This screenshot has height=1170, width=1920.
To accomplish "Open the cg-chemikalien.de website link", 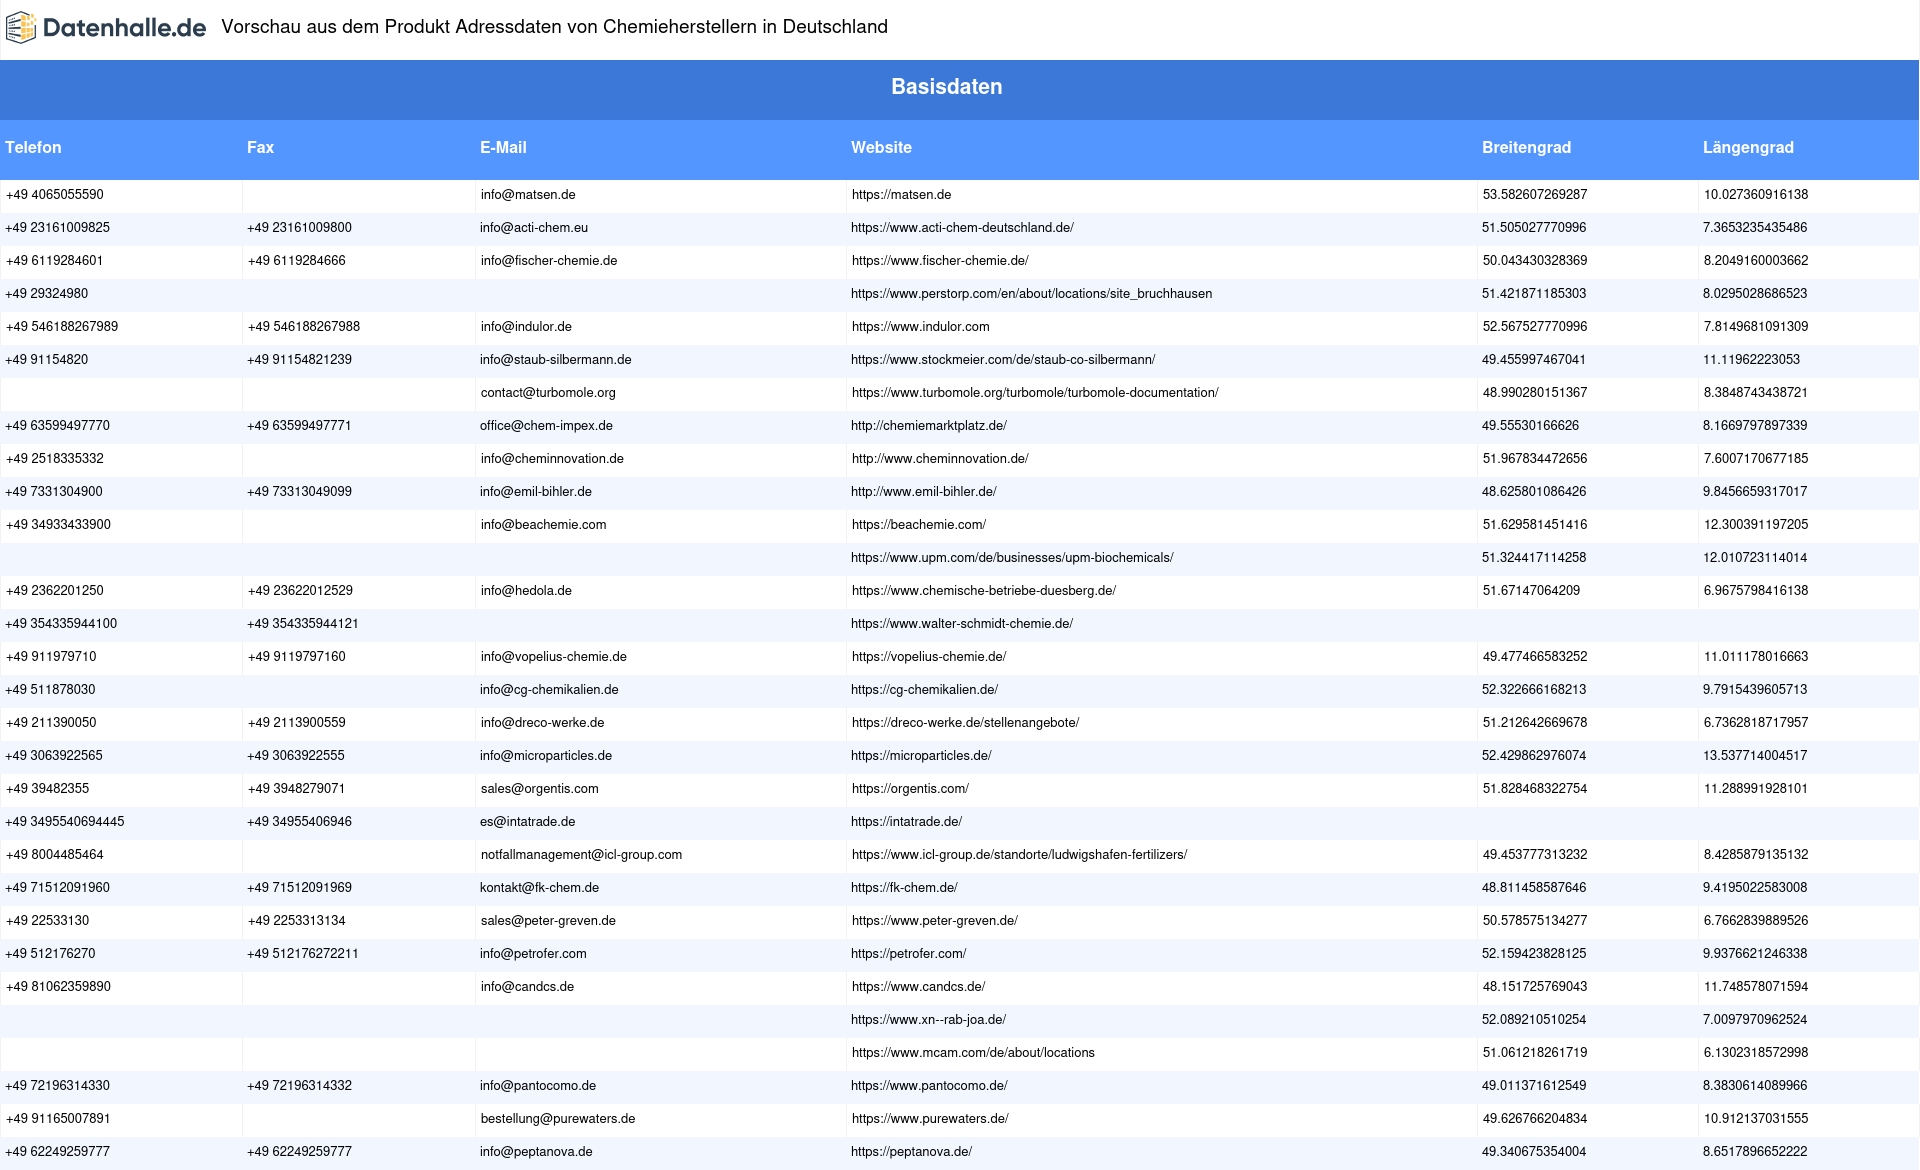I will (924, 690).
